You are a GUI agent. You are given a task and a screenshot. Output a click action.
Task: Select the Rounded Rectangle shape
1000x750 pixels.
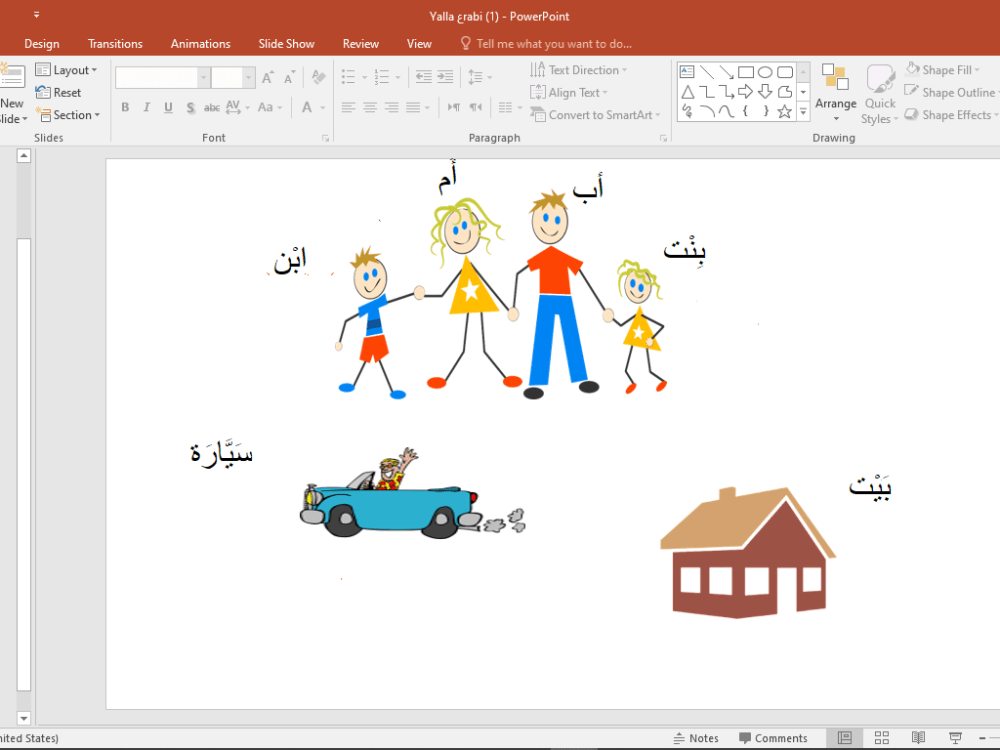click(x=785, y=71)
